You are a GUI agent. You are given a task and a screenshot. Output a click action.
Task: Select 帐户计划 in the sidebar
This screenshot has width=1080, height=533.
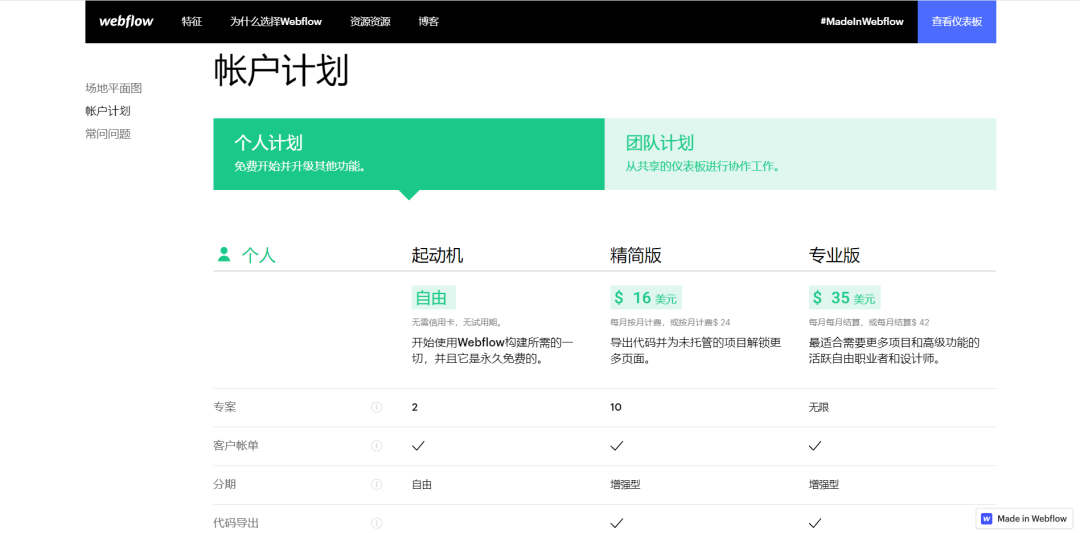(108, 111)
